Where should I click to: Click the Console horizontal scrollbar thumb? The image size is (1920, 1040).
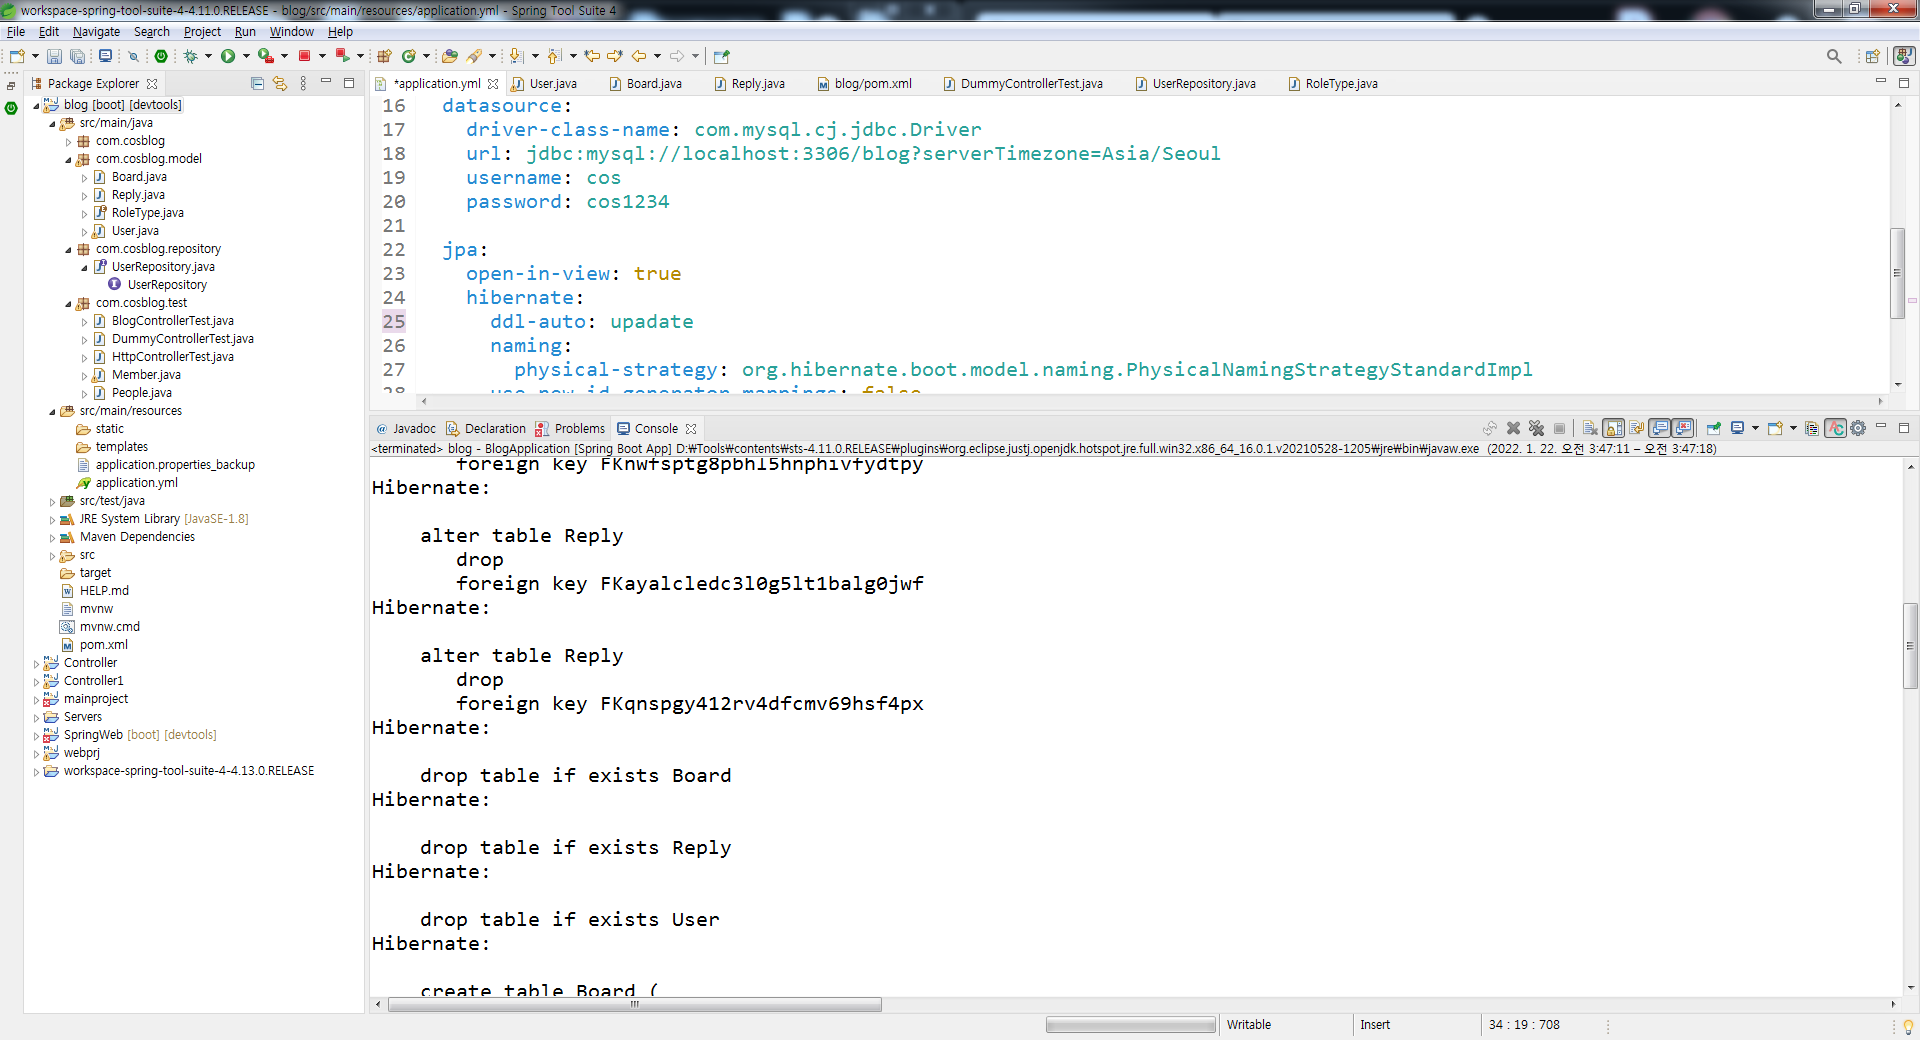[635, 1005]
